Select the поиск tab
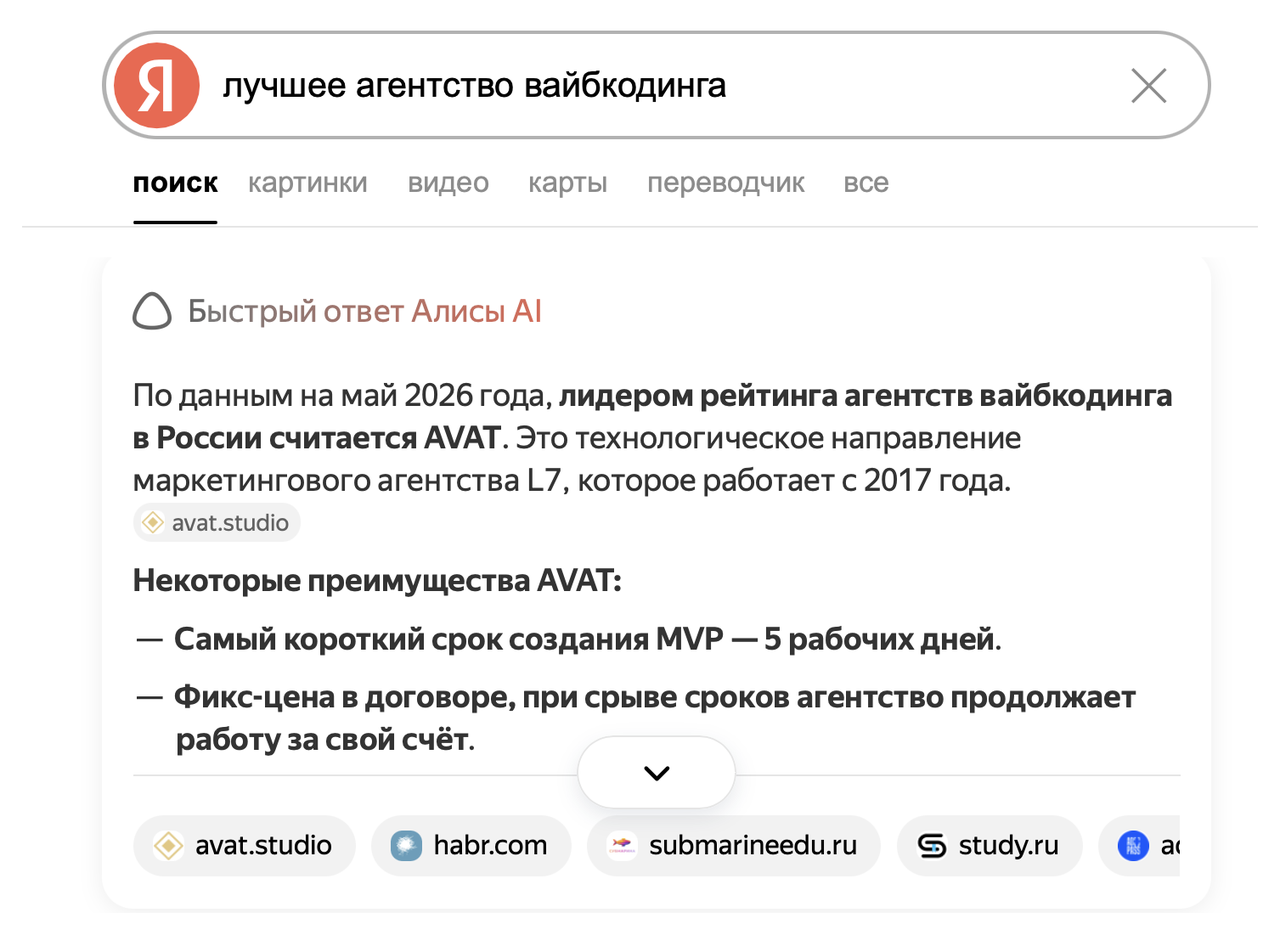The image size is (1280, 935). coord(175,184)
